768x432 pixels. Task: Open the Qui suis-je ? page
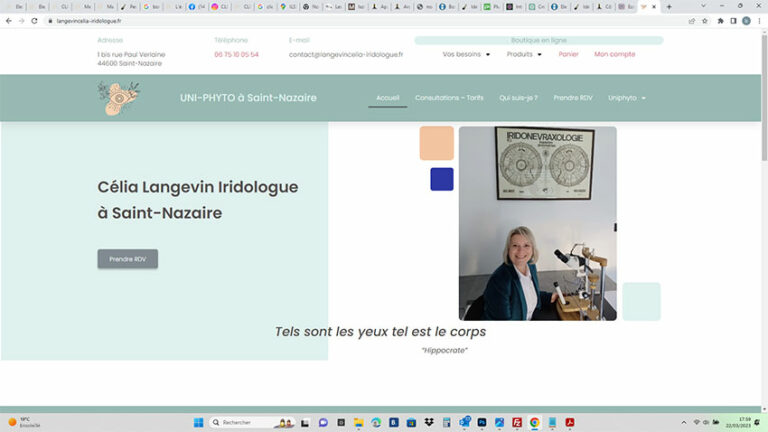tap(518, 98)
